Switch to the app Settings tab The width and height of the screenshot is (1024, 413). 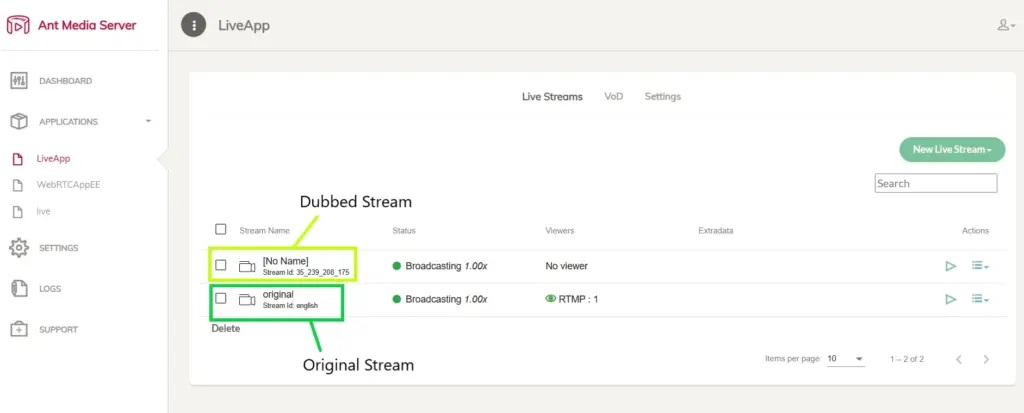(x=662, y=97)
